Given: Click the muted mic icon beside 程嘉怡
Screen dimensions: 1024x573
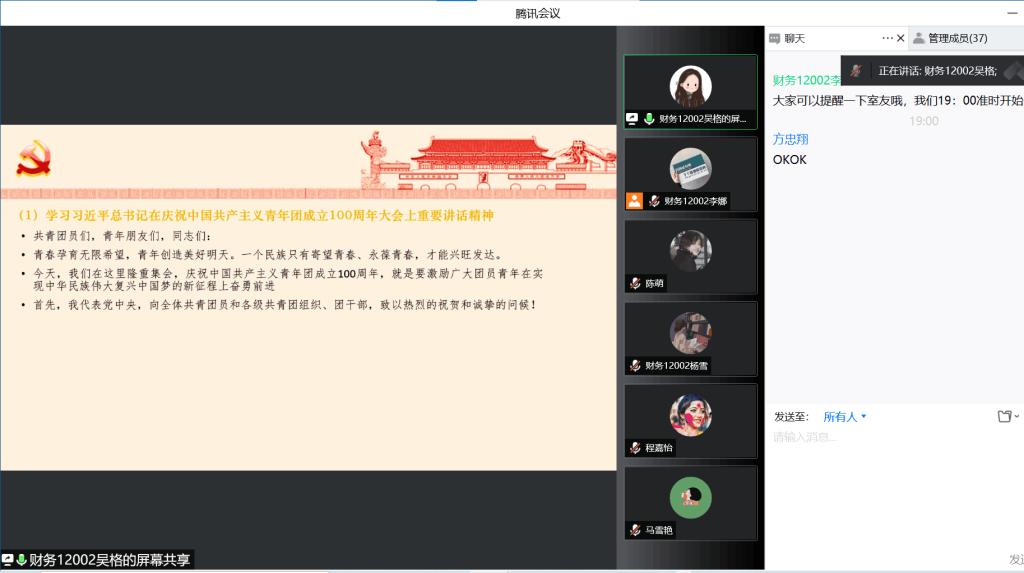Looking at the screenshot, I should point(634,448).
